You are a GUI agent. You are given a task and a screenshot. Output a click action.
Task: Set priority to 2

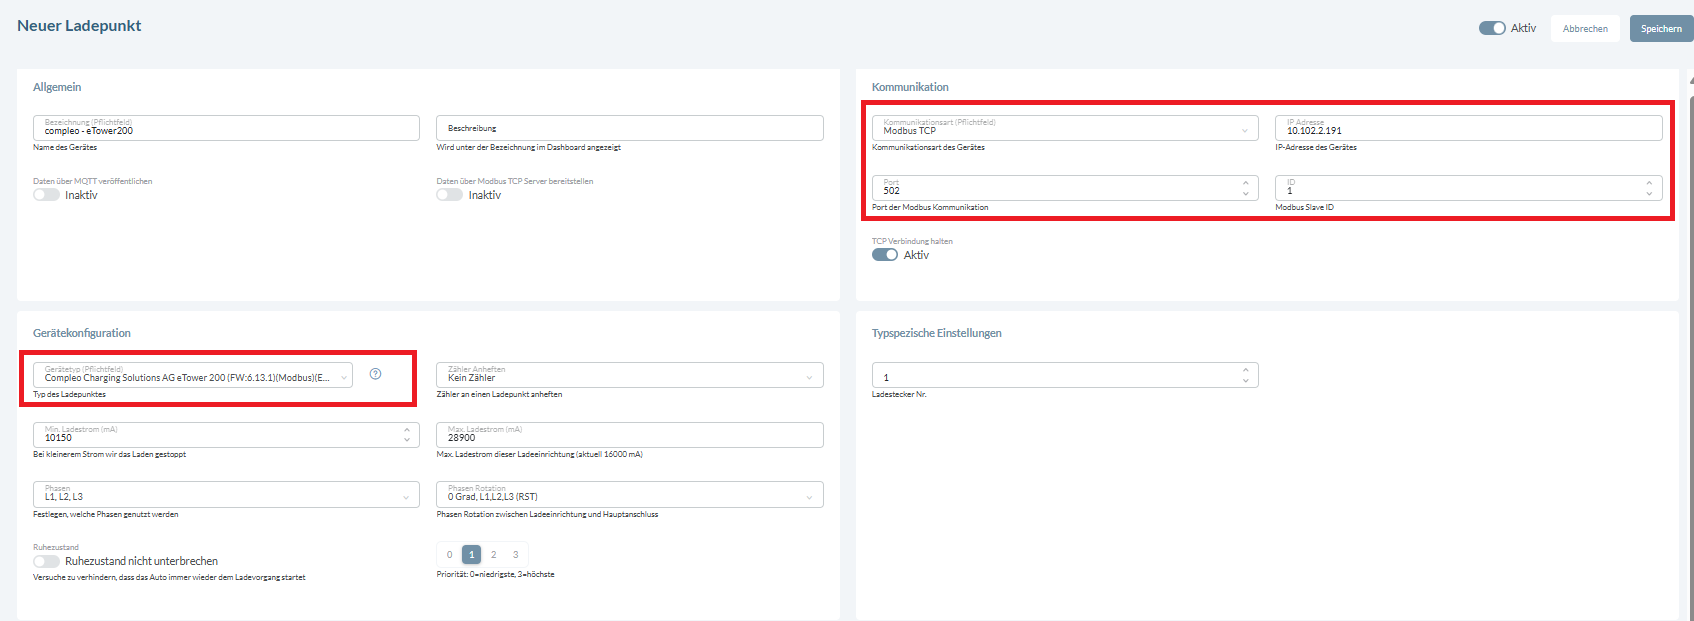coord(494,554)
